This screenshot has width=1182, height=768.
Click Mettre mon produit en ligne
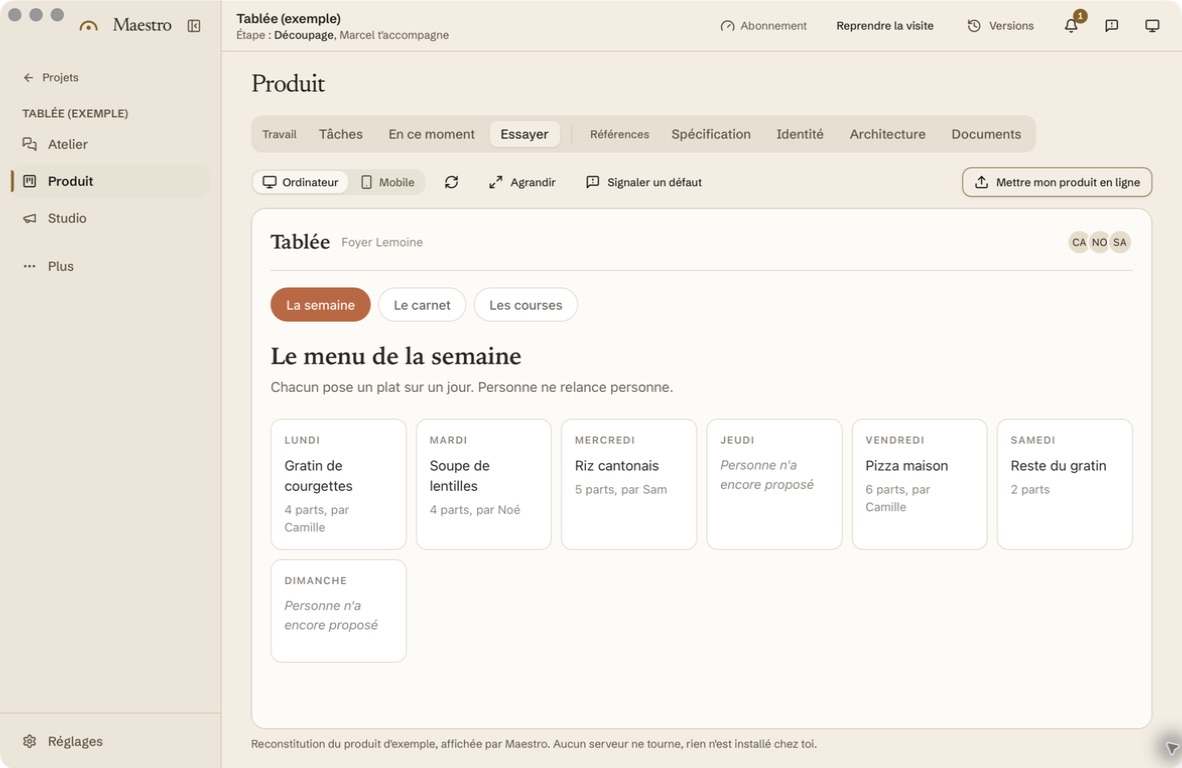point(1057,182)
